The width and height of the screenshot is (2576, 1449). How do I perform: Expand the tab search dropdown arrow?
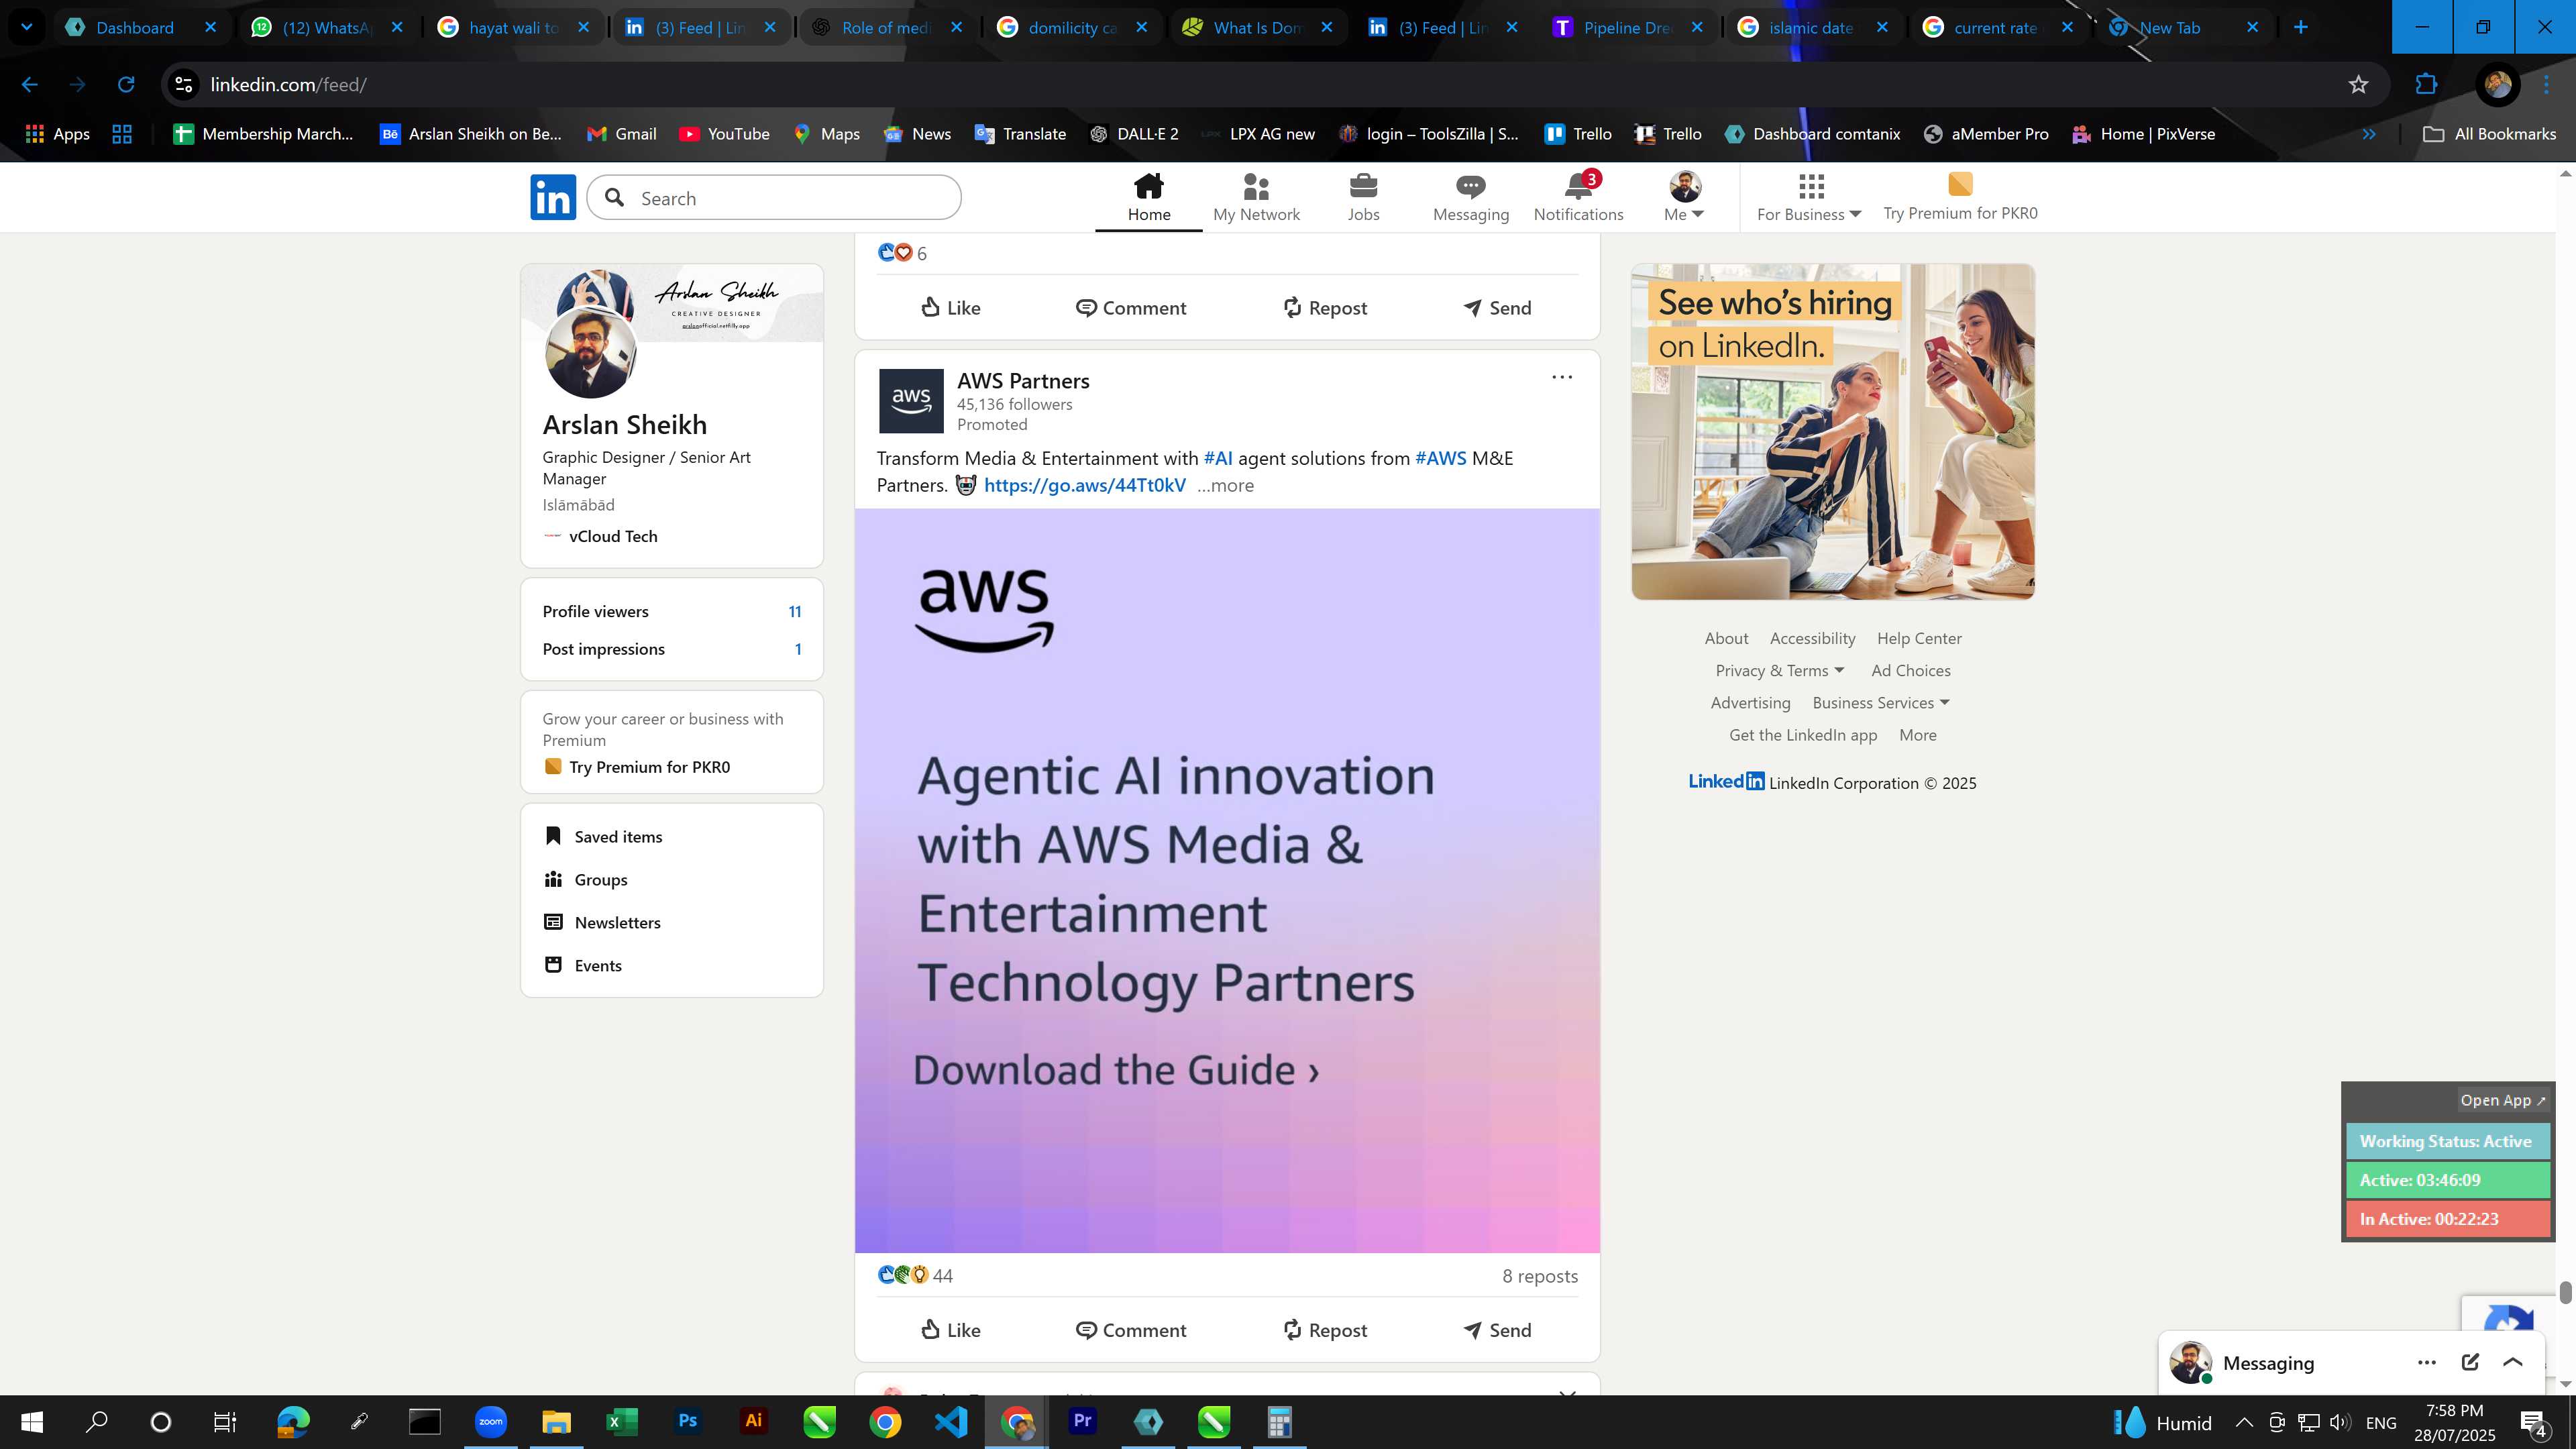tap(27, 27)
